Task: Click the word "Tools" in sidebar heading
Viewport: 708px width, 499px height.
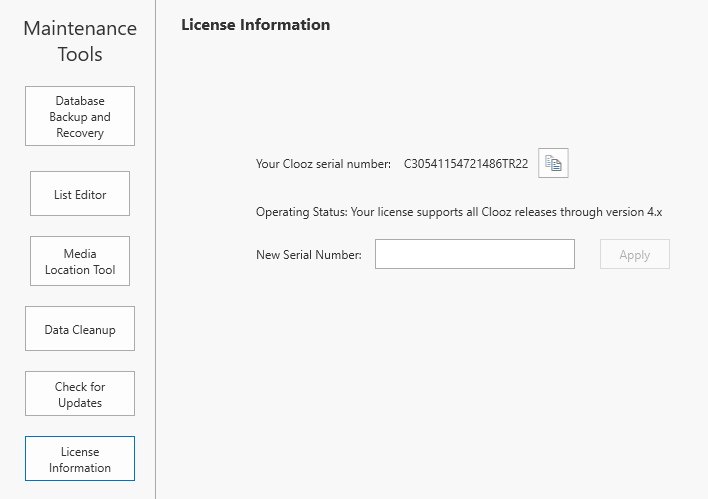Action: click(80, 55)
